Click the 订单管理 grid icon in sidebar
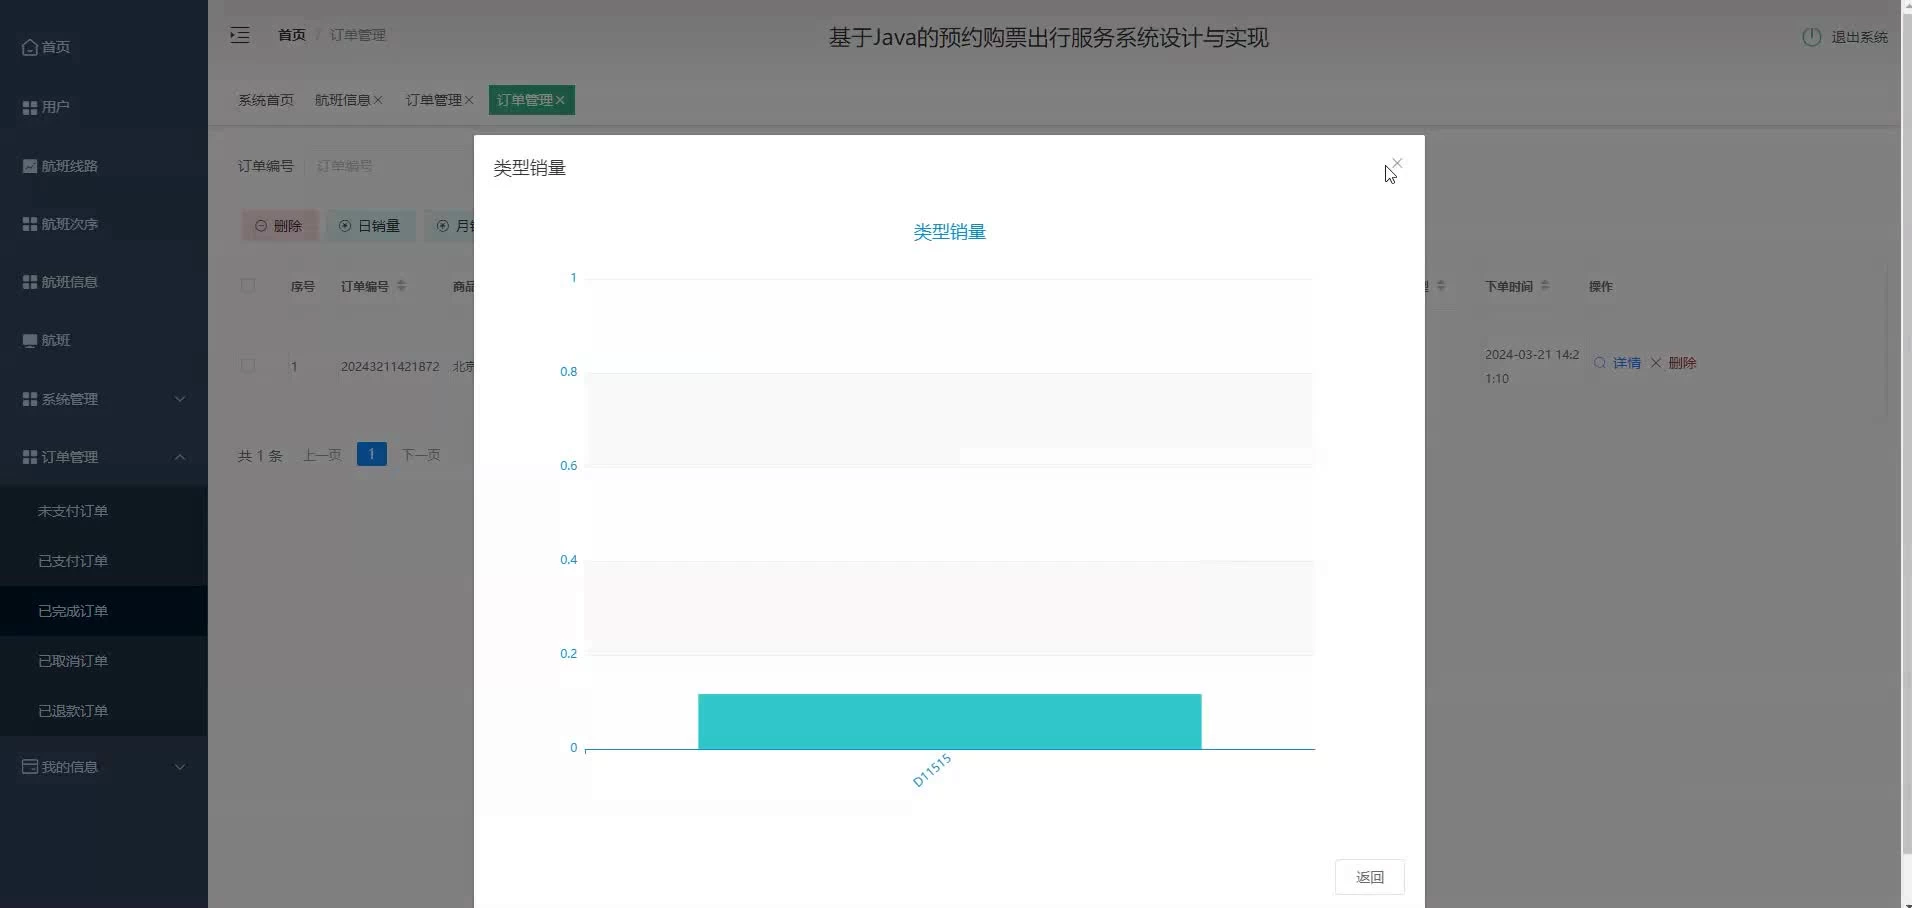Image resolution: width=1912 pixels, height=908 pixels. (x=30, y=457)
